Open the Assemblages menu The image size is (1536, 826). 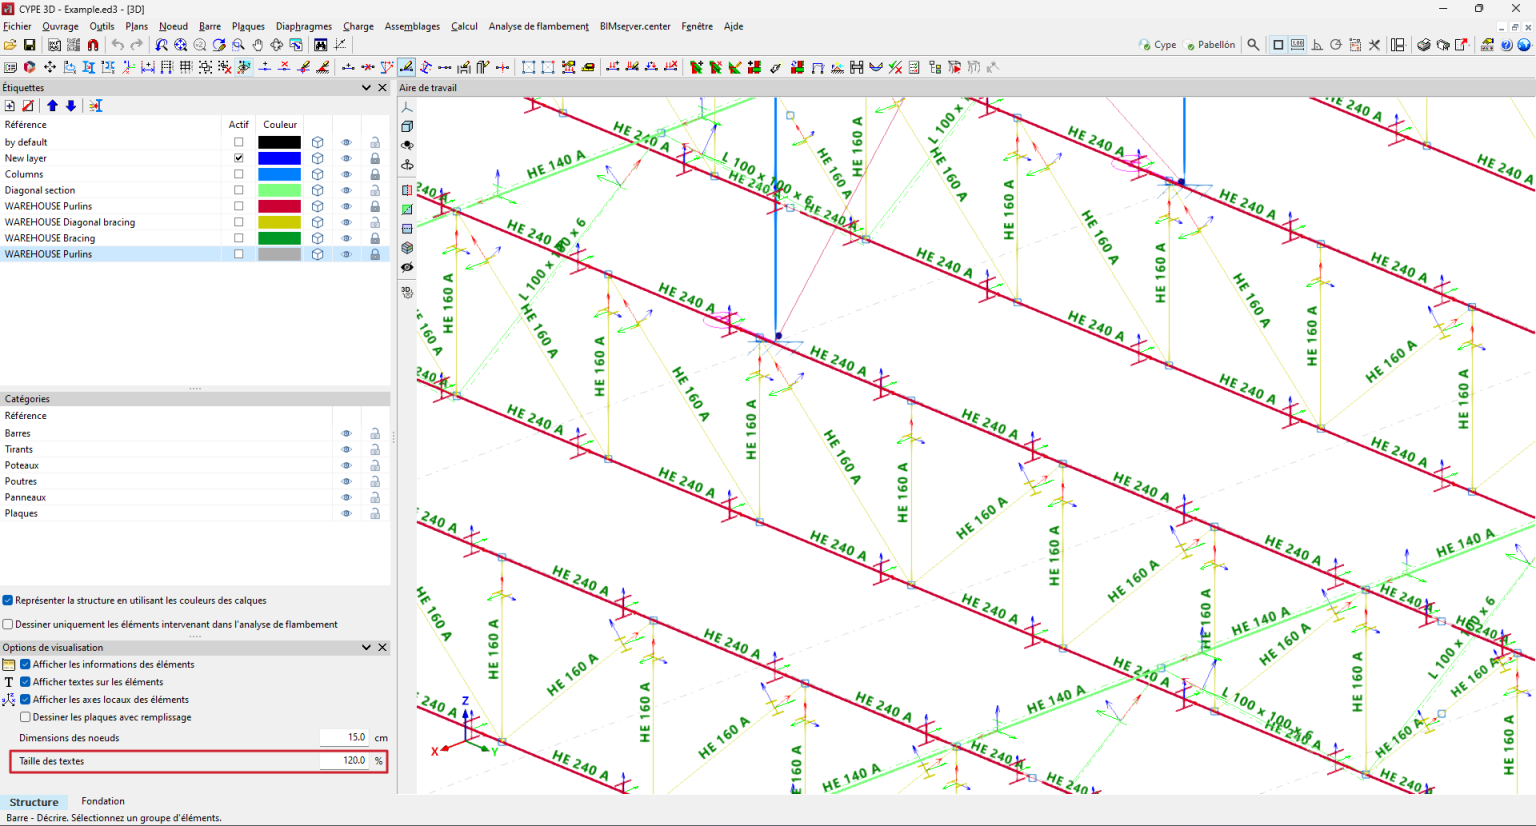(412, 26)
